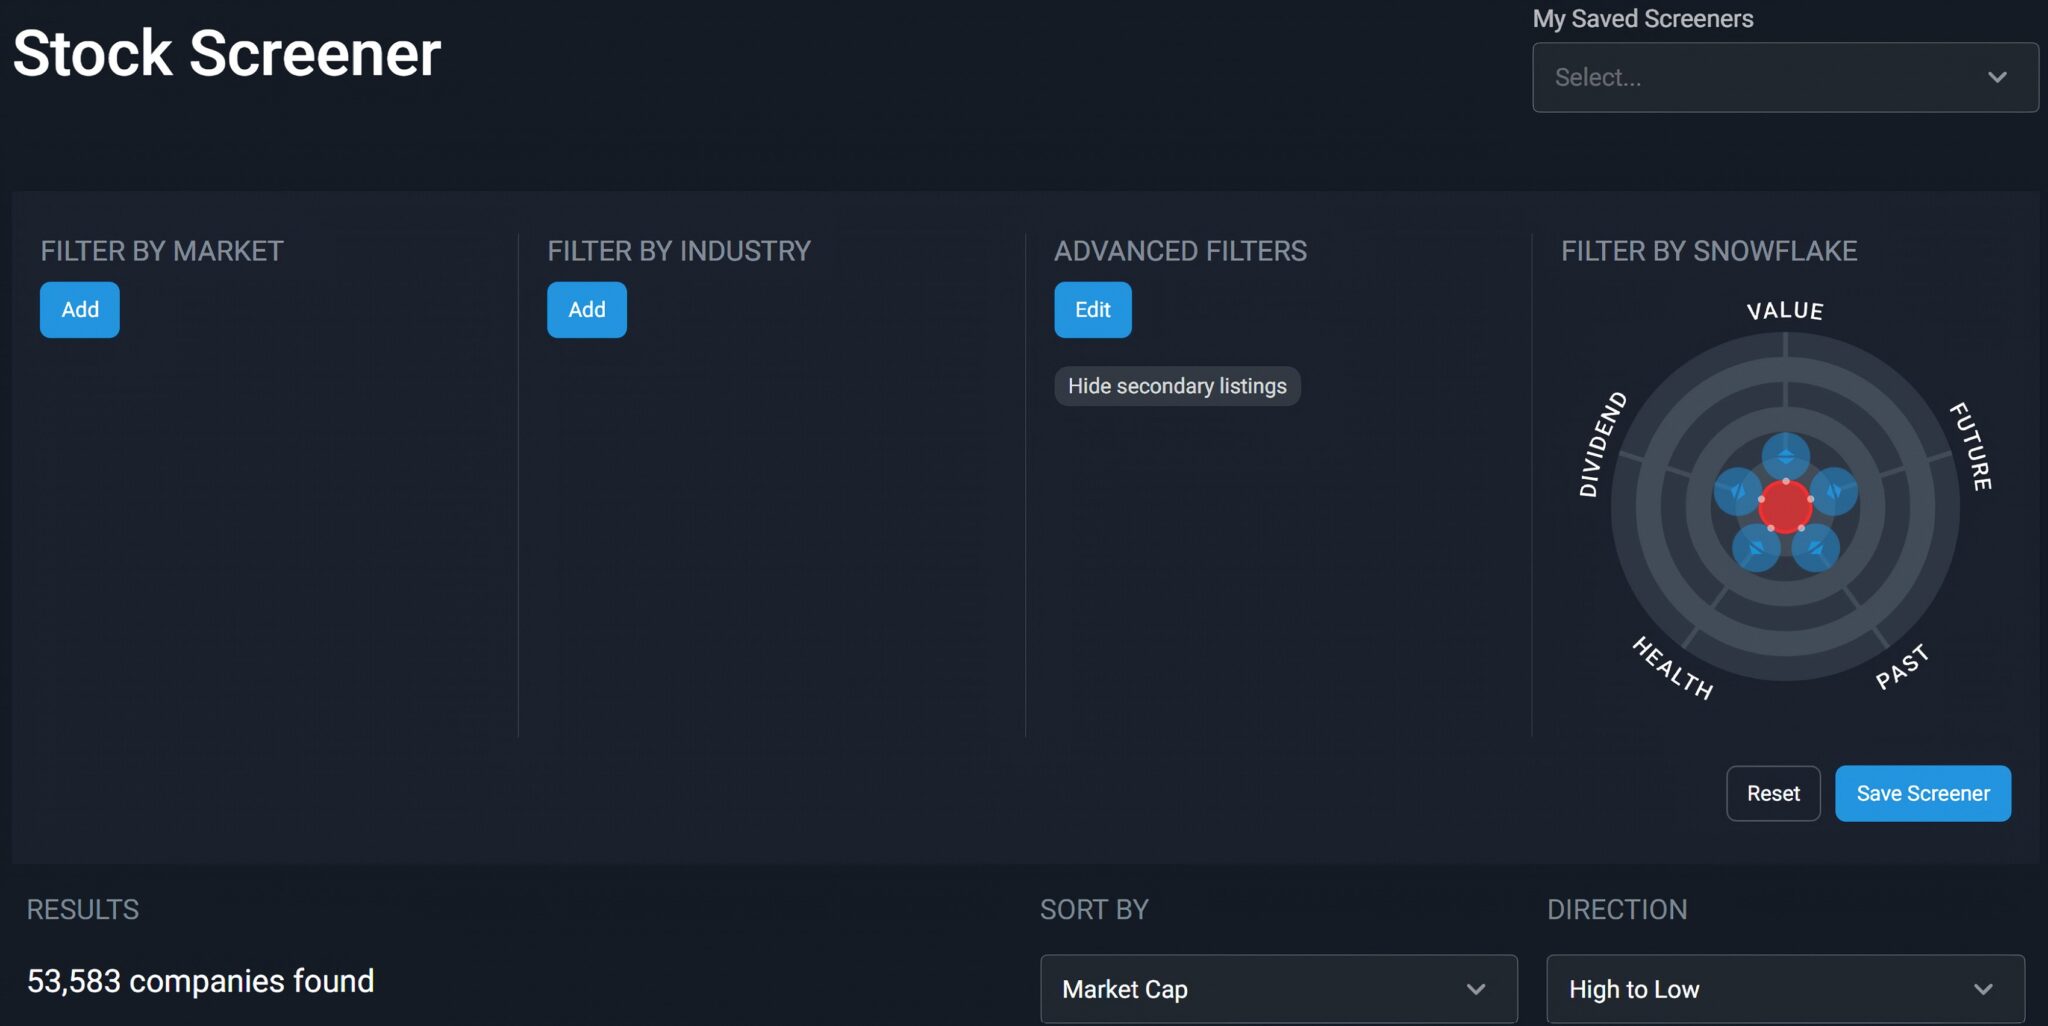Edit the advanced filters
Image resolution: width=2048 pixels, height=1026 pixels.
tap(1092, 310)
